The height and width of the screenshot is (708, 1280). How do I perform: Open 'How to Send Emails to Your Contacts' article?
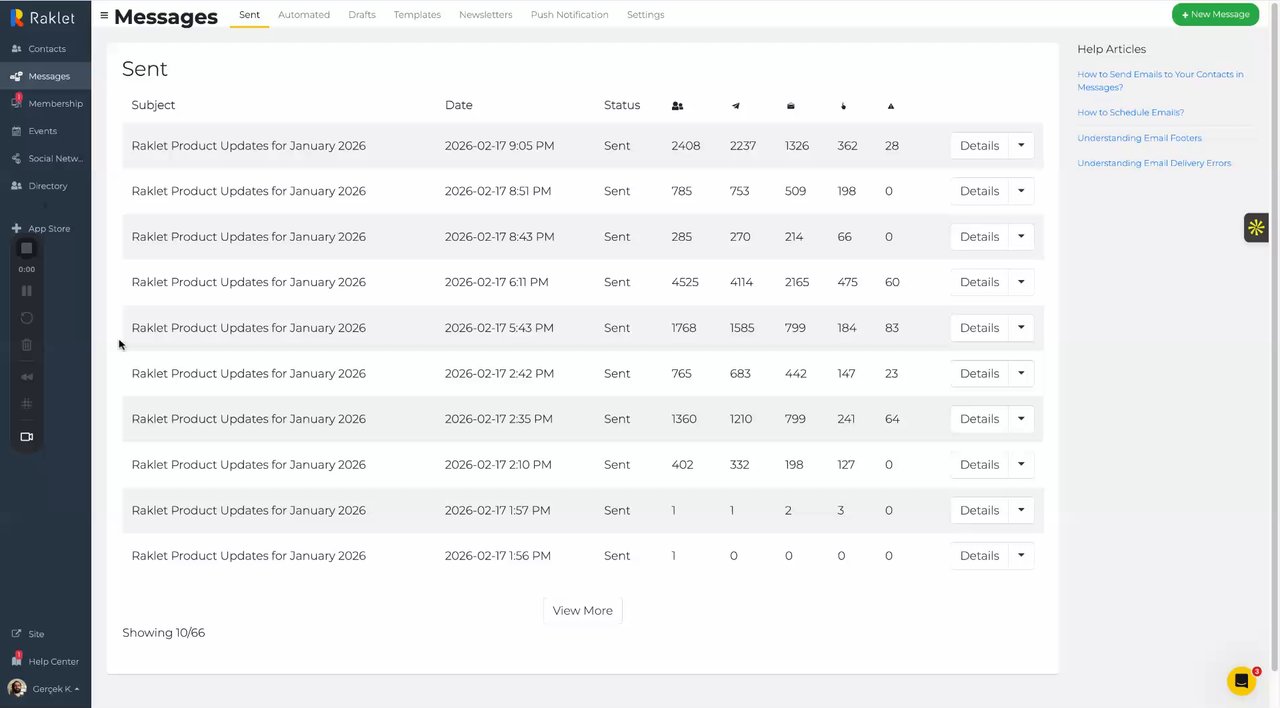tap(1160, 81)
